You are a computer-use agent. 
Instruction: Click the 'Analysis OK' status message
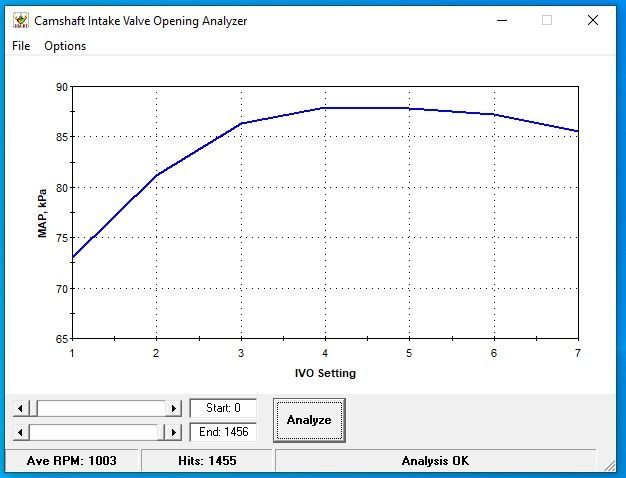tap(435, 461)
